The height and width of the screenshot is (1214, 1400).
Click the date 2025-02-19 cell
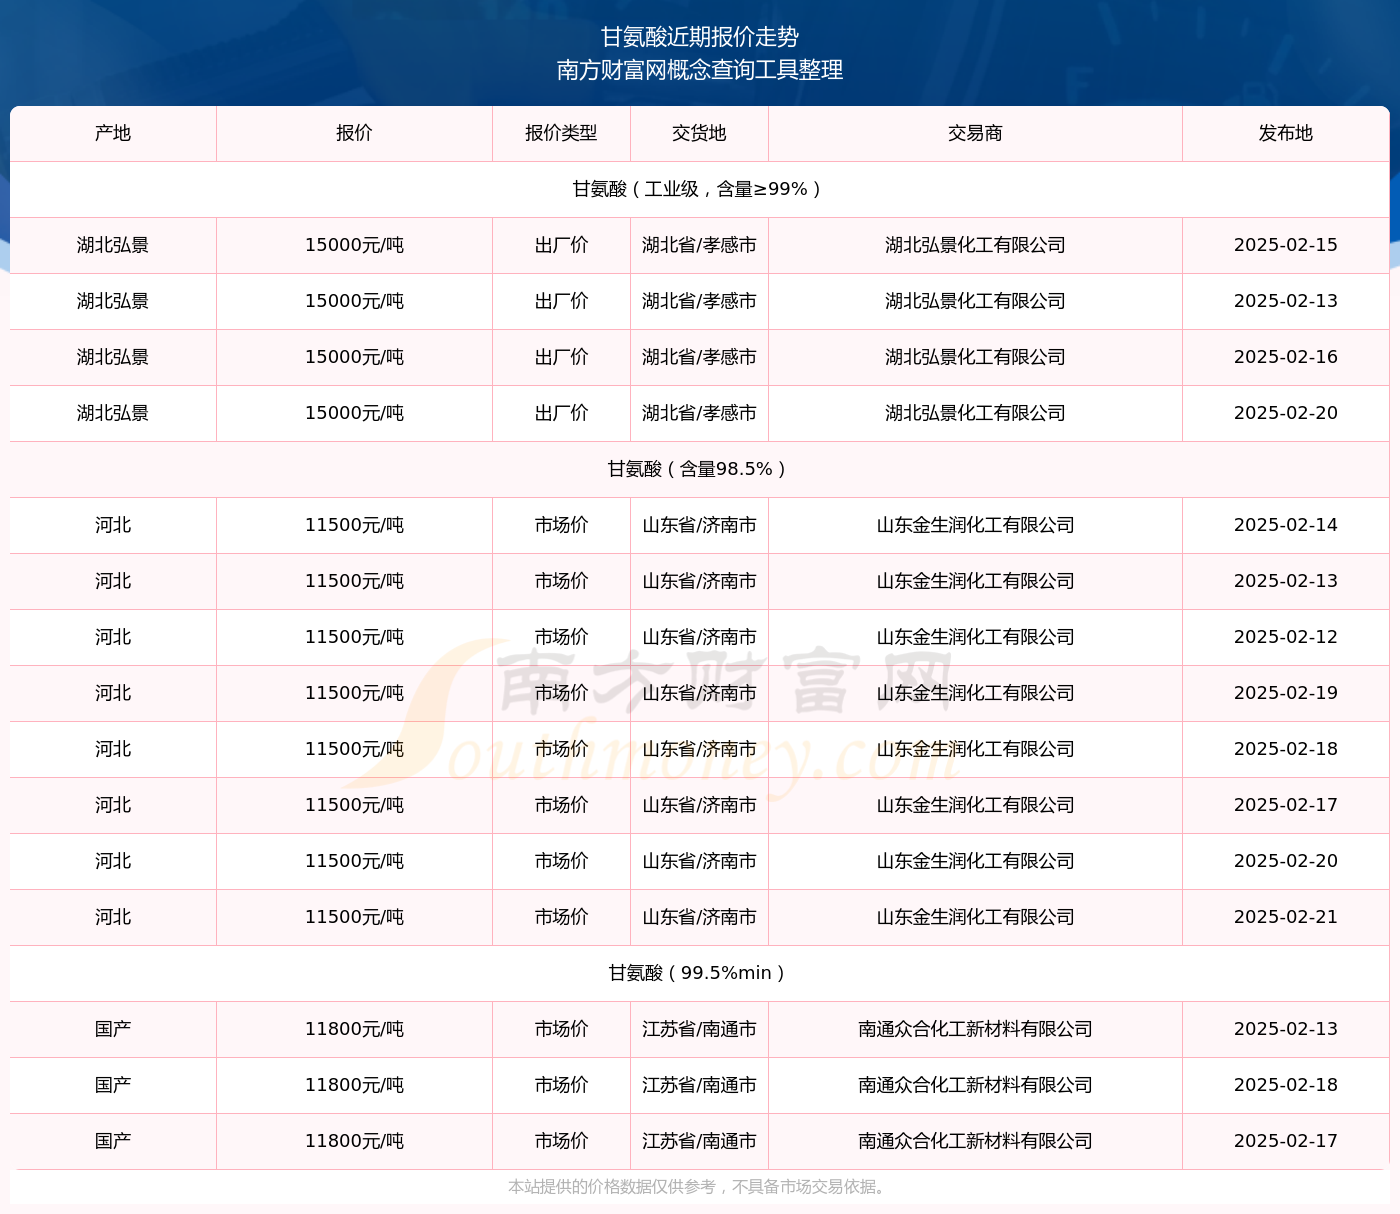(1286, 693)
